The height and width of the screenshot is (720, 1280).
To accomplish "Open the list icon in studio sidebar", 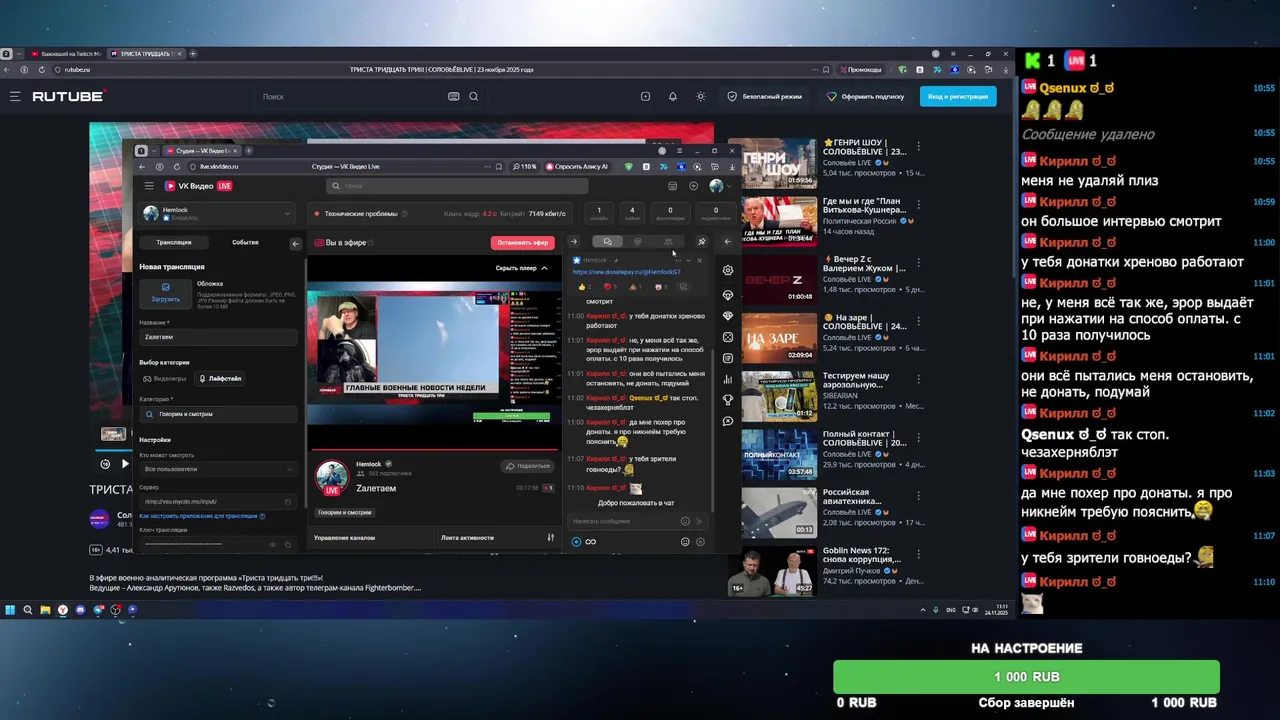I will tap(728, 358).
